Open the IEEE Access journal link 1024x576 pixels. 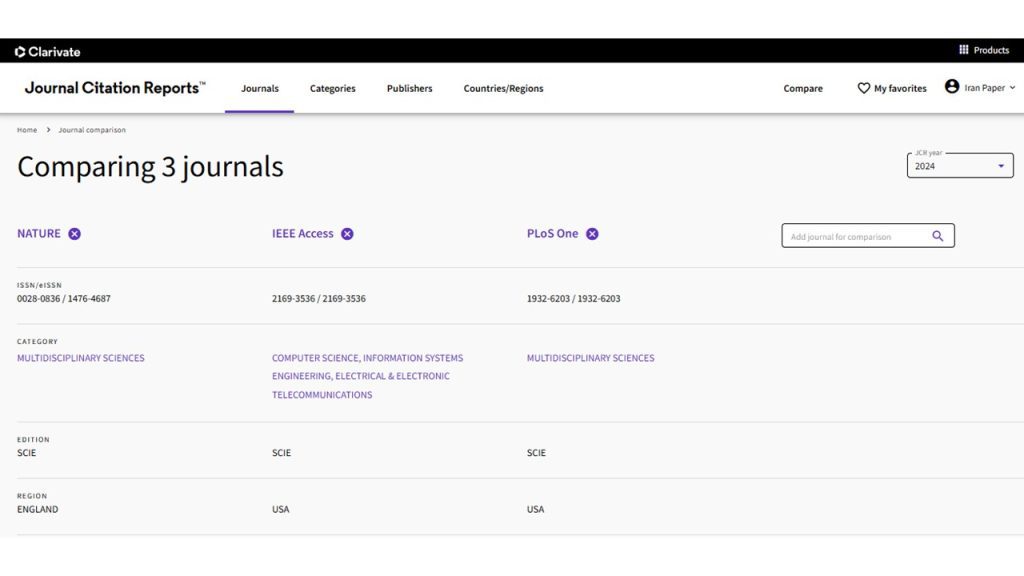pos(302,234)
